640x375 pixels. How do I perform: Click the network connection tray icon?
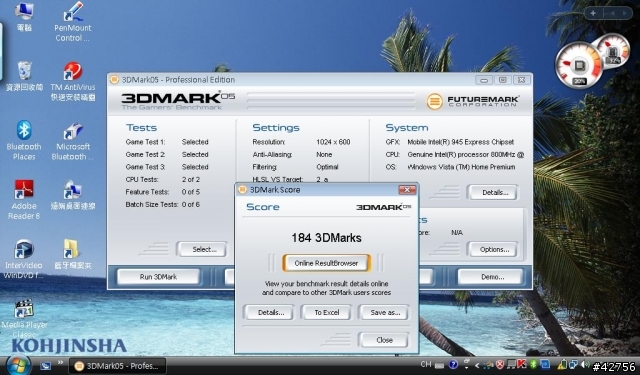click(573, 364)
